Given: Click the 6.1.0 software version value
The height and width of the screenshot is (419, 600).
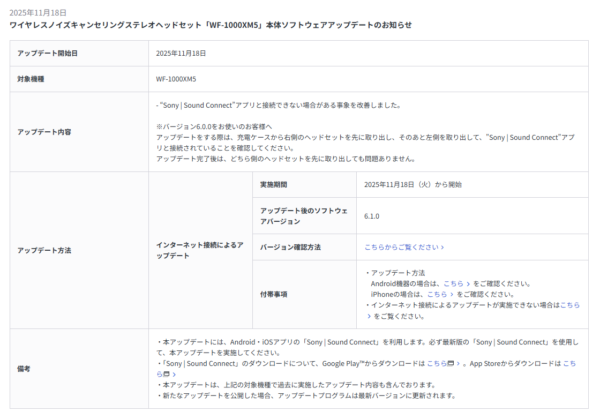Looking at the screenshot, I should [x=371, y=215].
